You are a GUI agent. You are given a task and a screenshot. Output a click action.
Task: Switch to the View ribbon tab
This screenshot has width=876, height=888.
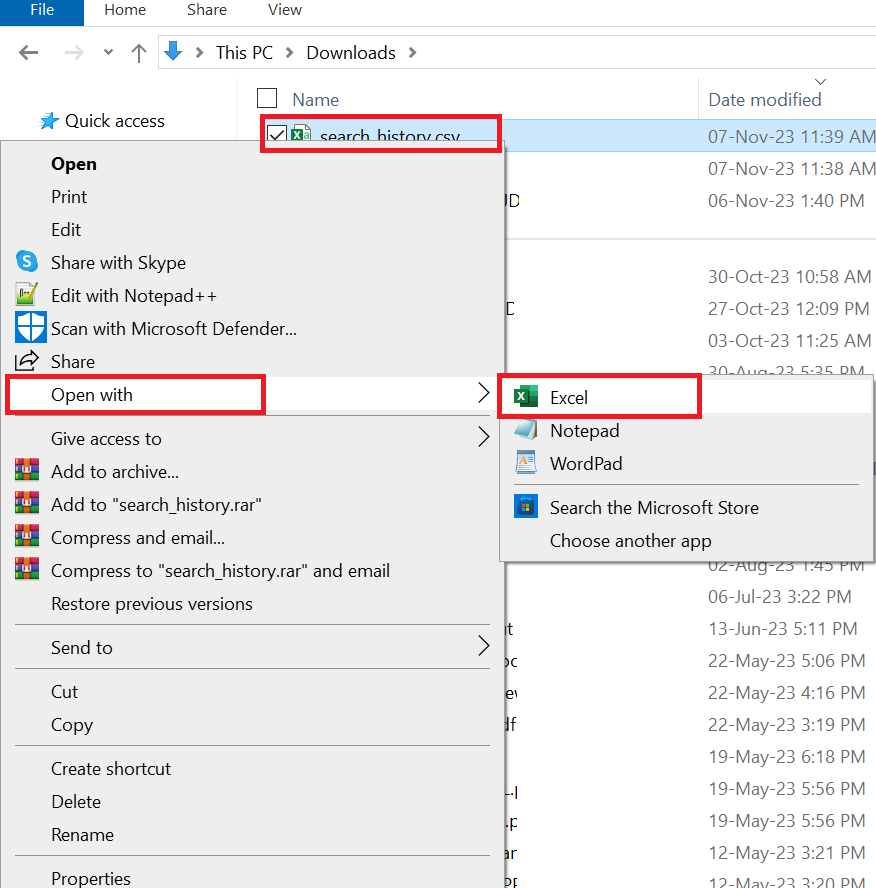285,10
